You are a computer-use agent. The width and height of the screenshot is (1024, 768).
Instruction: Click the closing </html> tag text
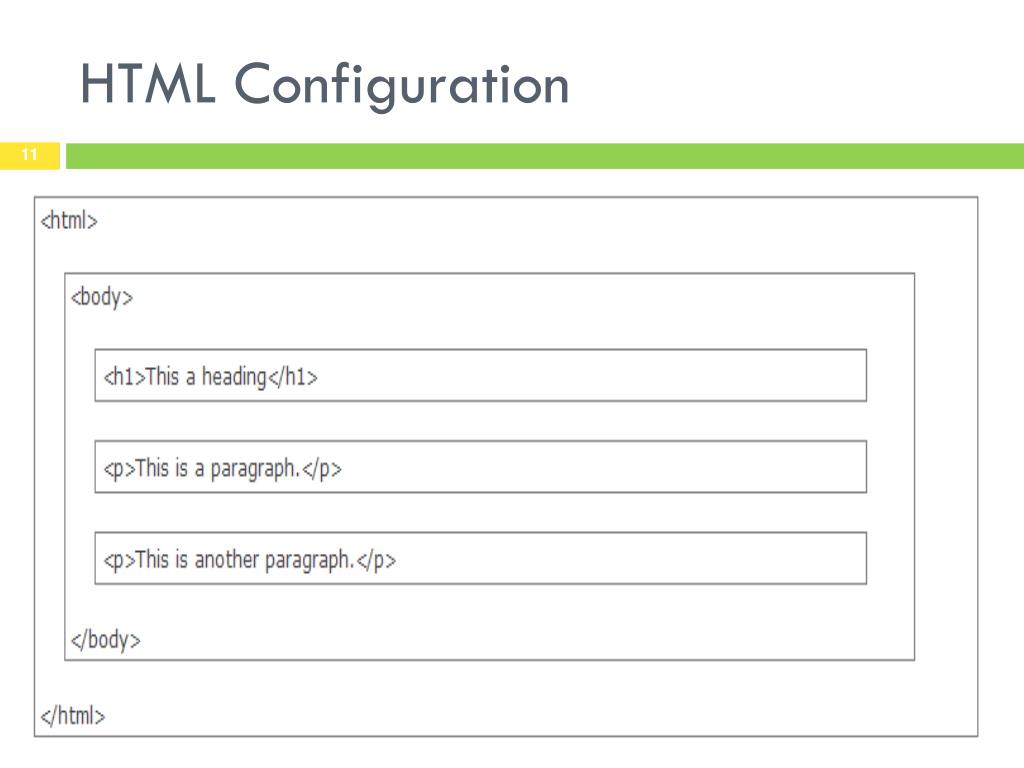[72, 716]
